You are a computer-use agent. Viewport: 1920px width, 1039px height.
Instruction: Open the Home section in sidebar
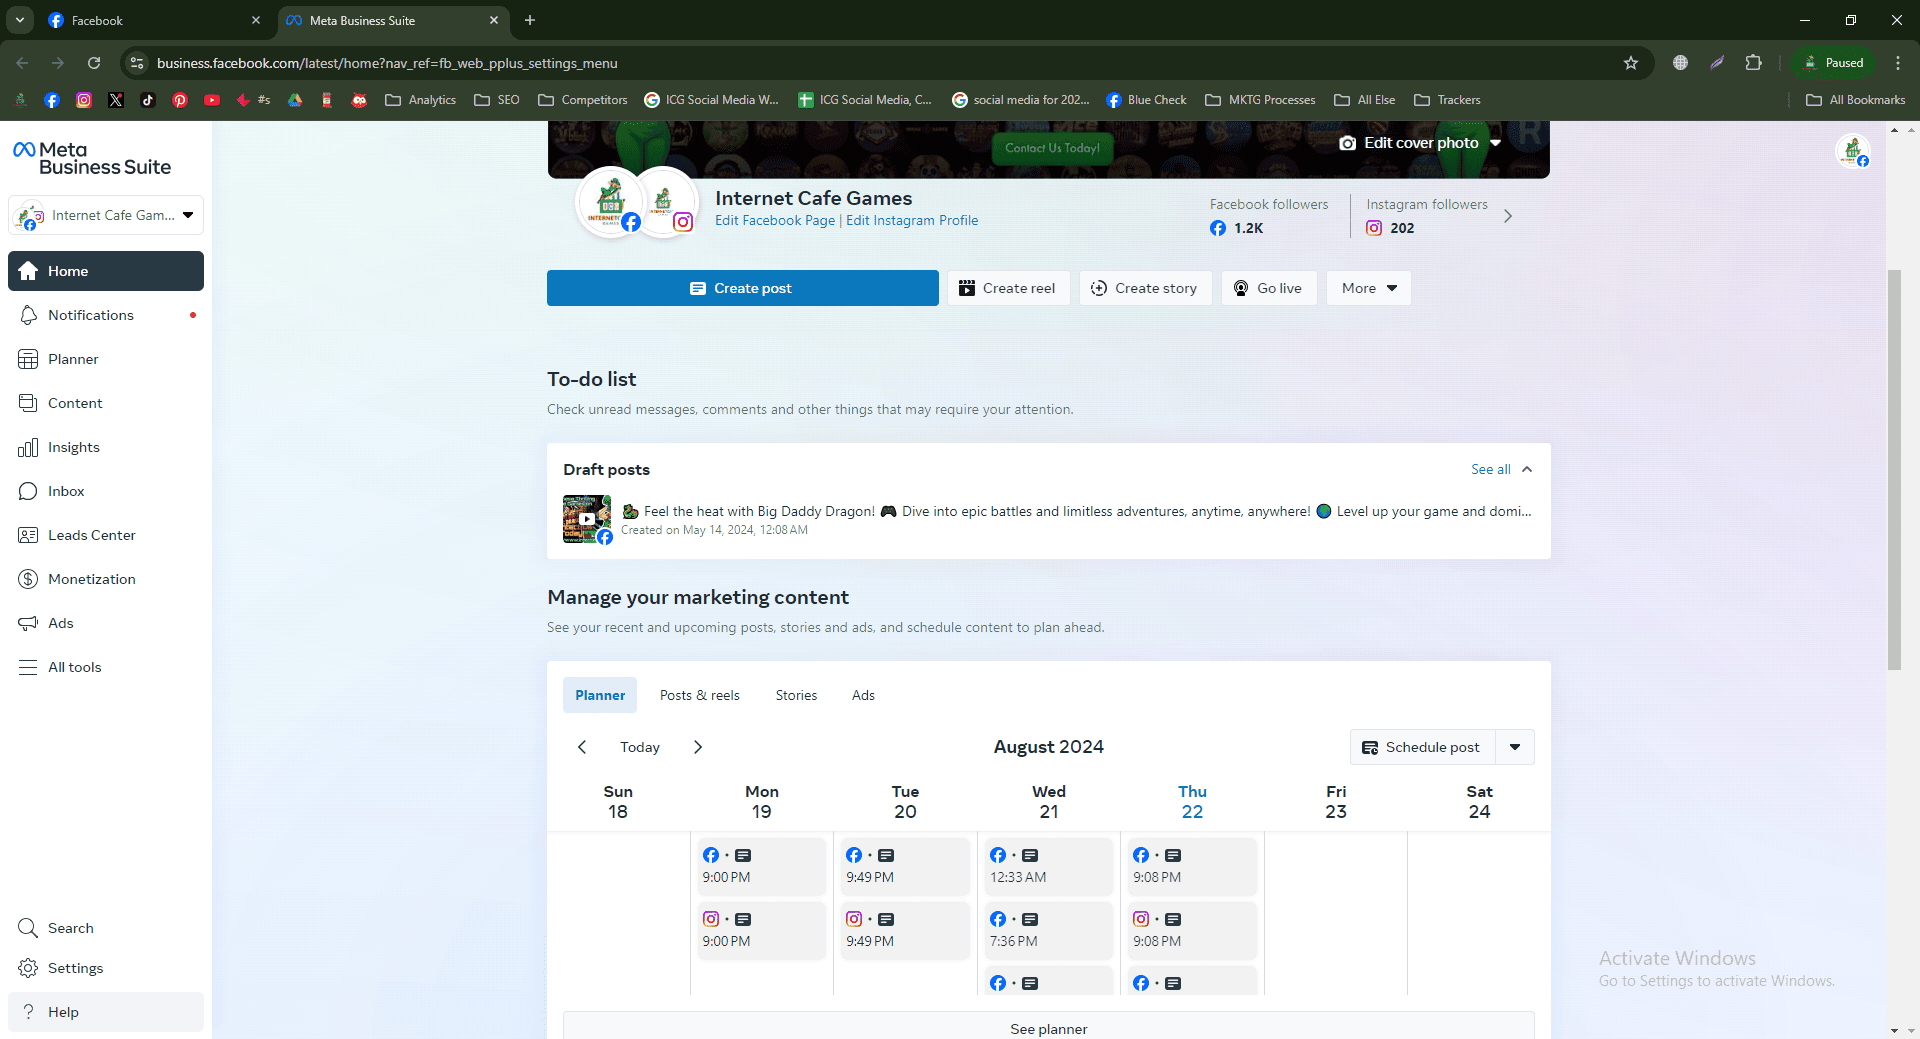coord(106,271)
